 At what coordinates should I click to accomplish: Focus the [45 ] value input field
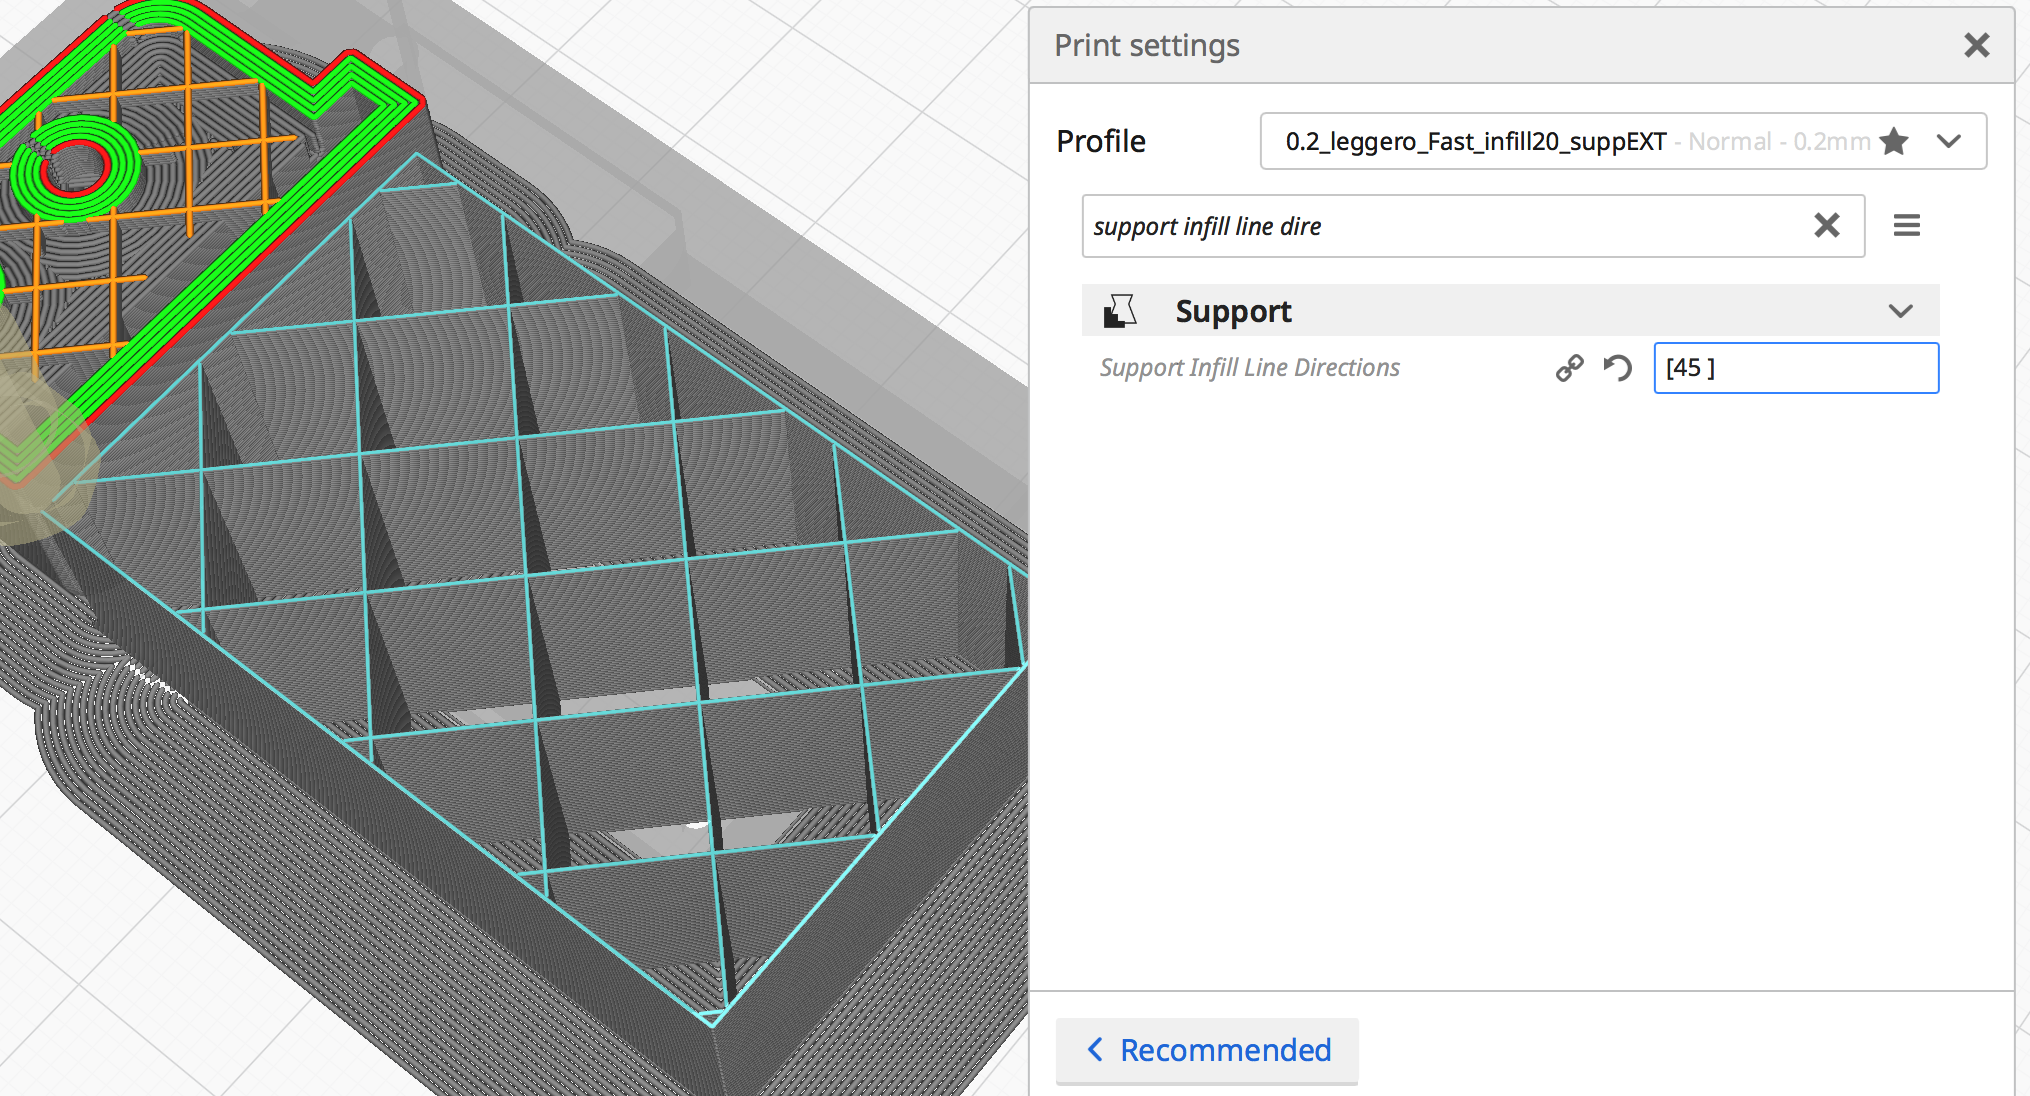[x=1795, y=368]
